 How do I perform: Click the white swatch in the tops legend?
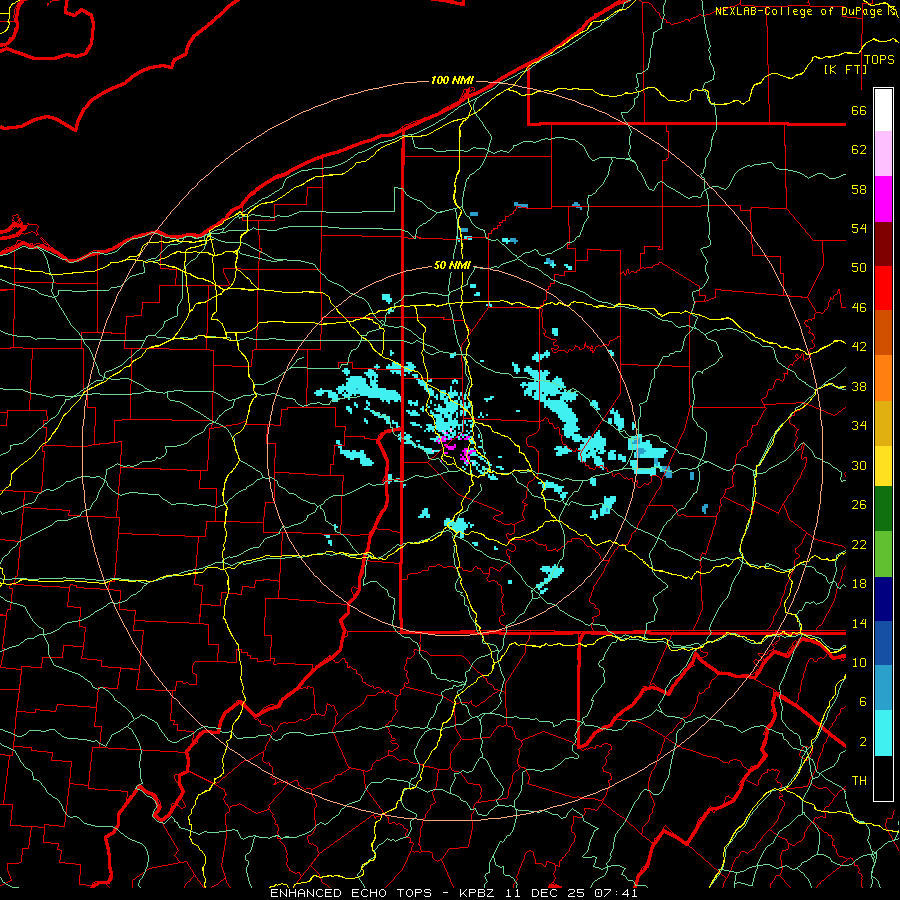point(883,110)
